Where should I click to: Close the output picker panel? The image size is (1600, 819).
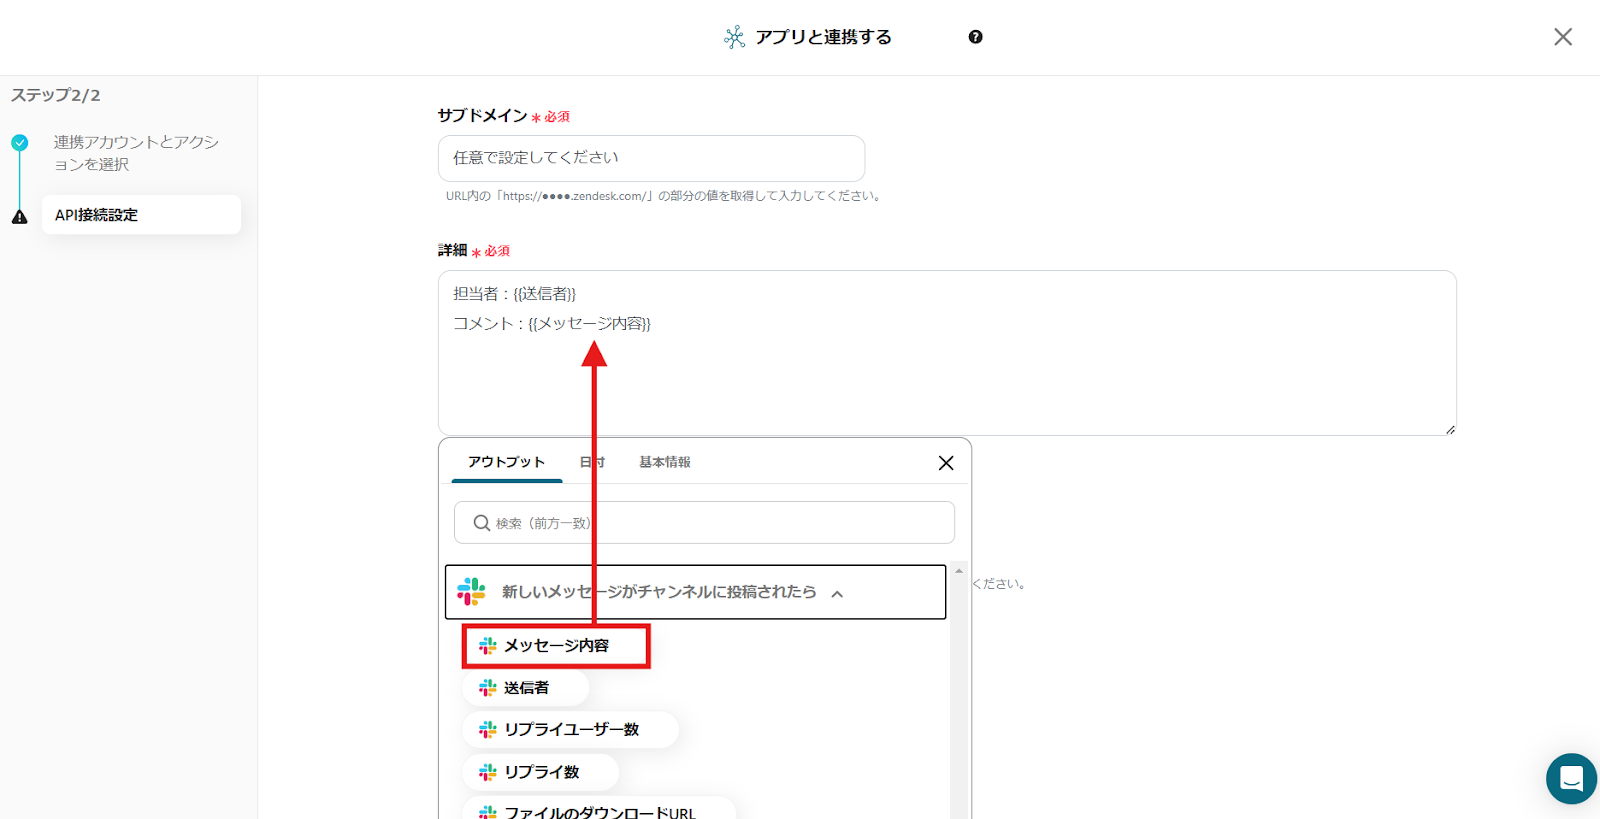[946, 463]
